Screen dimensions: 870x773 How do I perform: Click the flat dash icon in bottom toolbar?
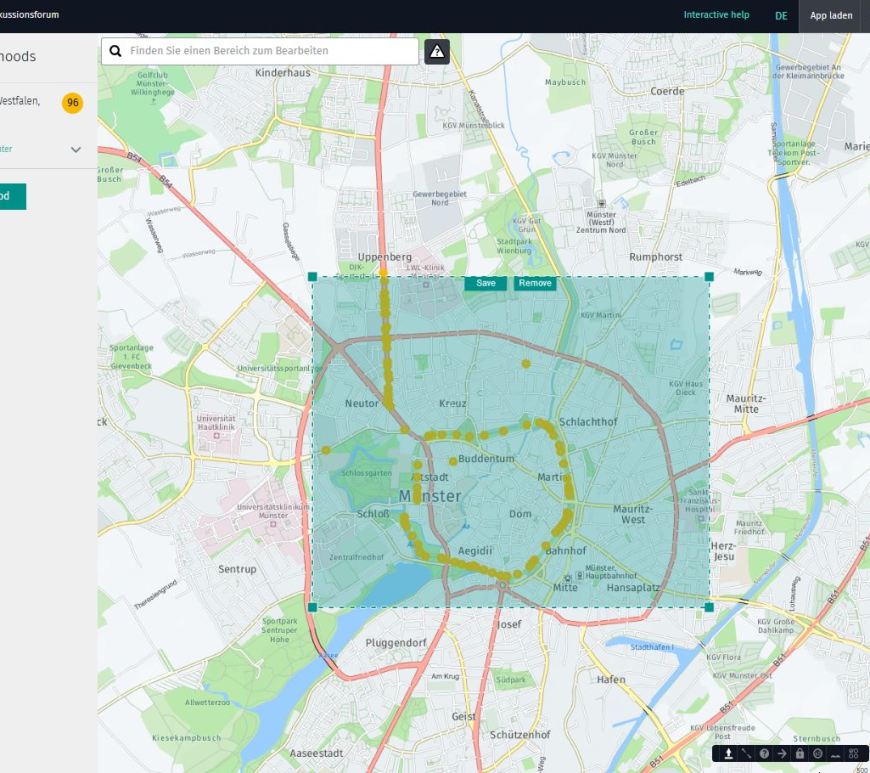tap(835, 753)
